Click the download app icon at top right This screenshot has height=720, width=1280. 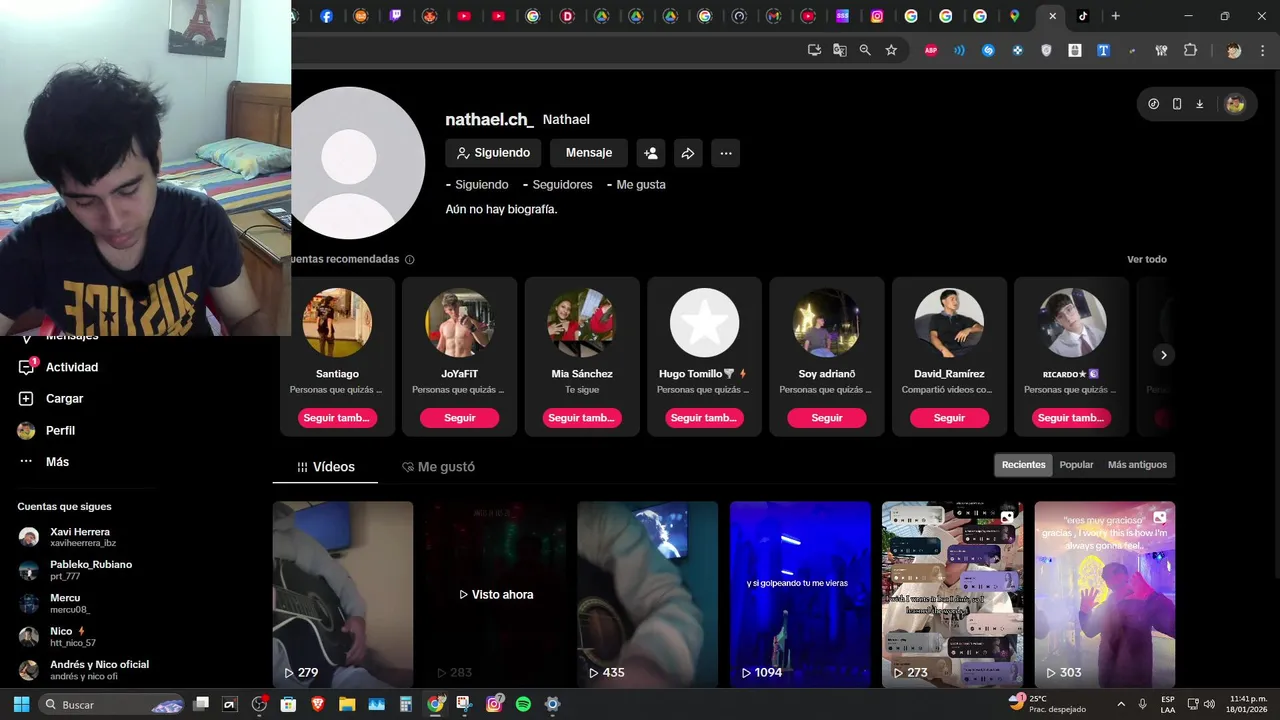1200,104
